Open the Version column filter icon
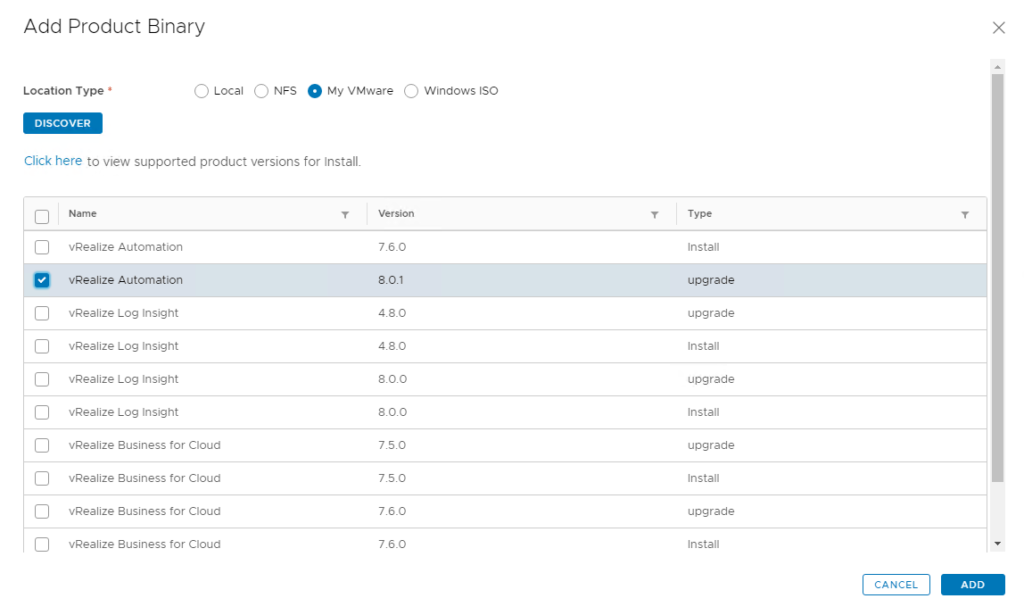 654,215
